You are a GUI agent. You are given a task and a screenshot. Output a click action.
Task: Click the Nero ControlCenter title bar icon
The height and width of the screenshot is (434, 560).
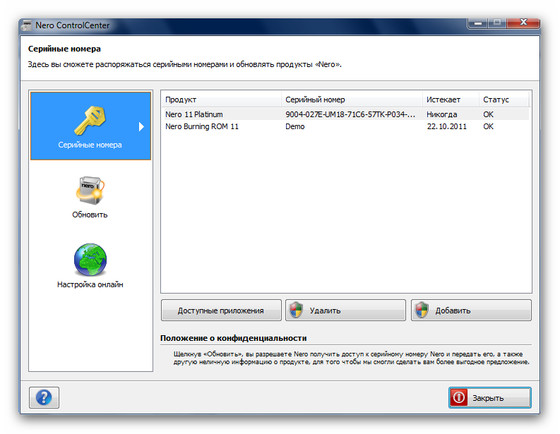tap(26, 26)
